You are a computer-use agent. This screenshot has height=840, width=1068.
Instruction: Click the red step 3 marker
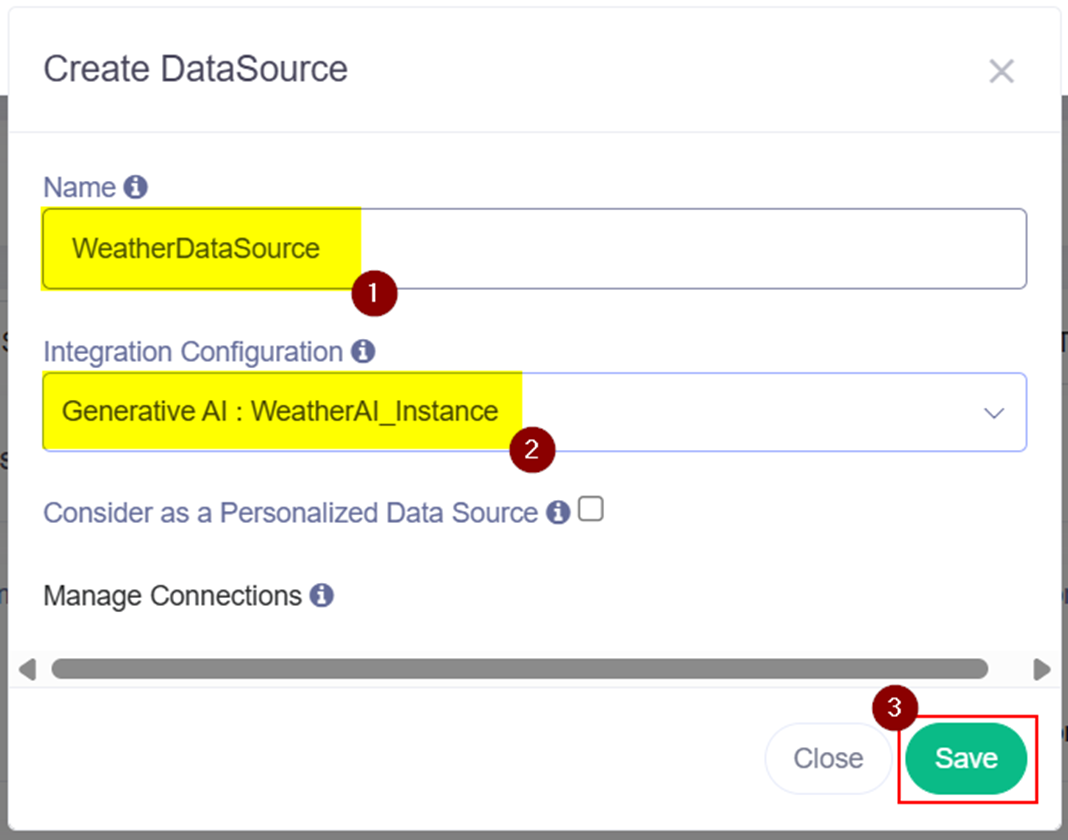895,708
